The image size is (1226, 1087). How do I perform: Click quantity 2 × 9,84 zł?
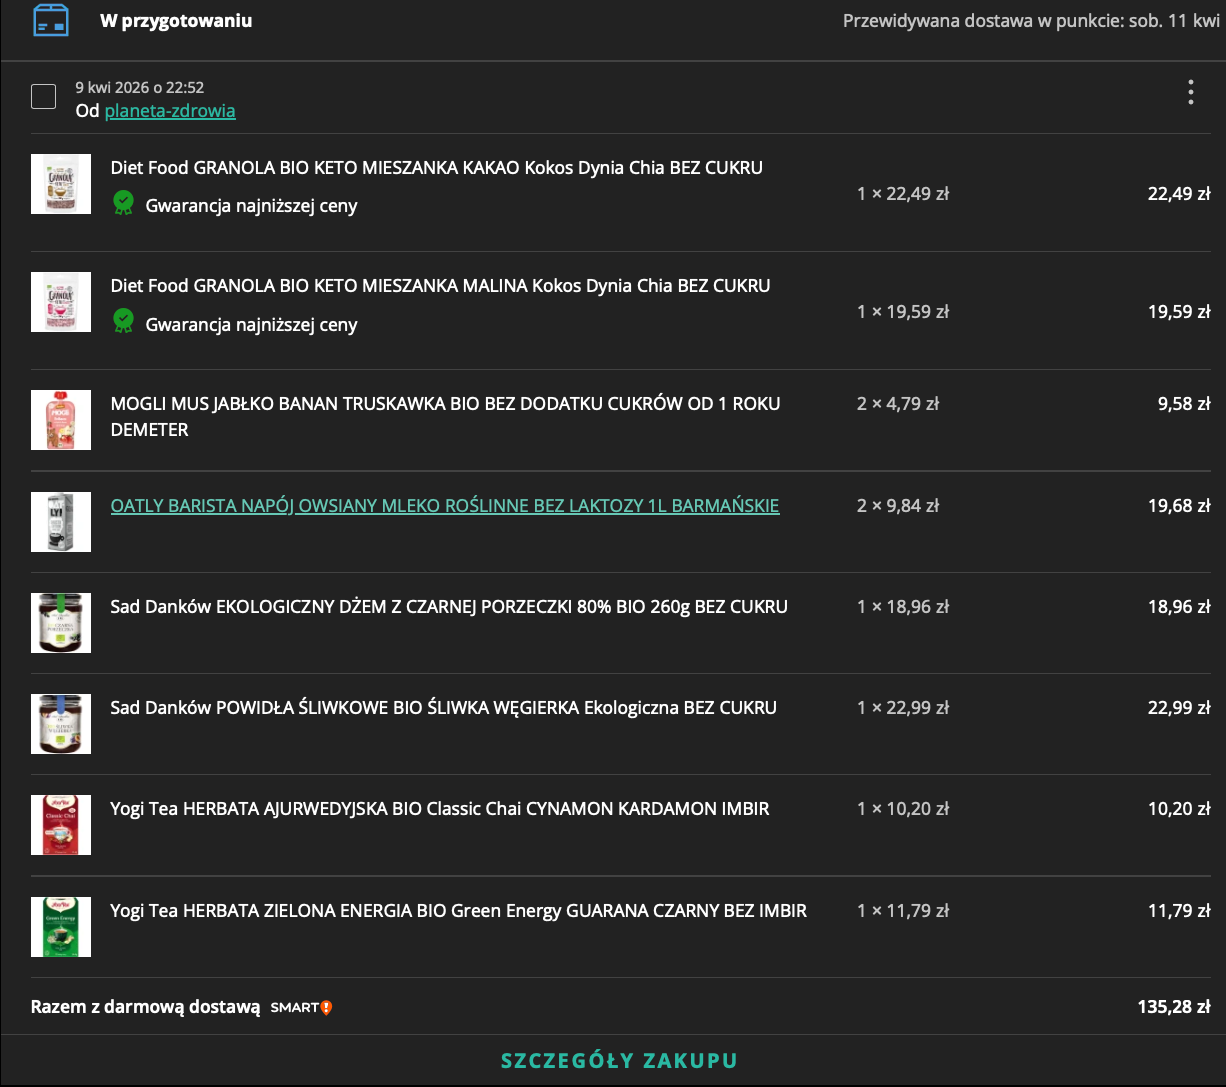(898, 506)
